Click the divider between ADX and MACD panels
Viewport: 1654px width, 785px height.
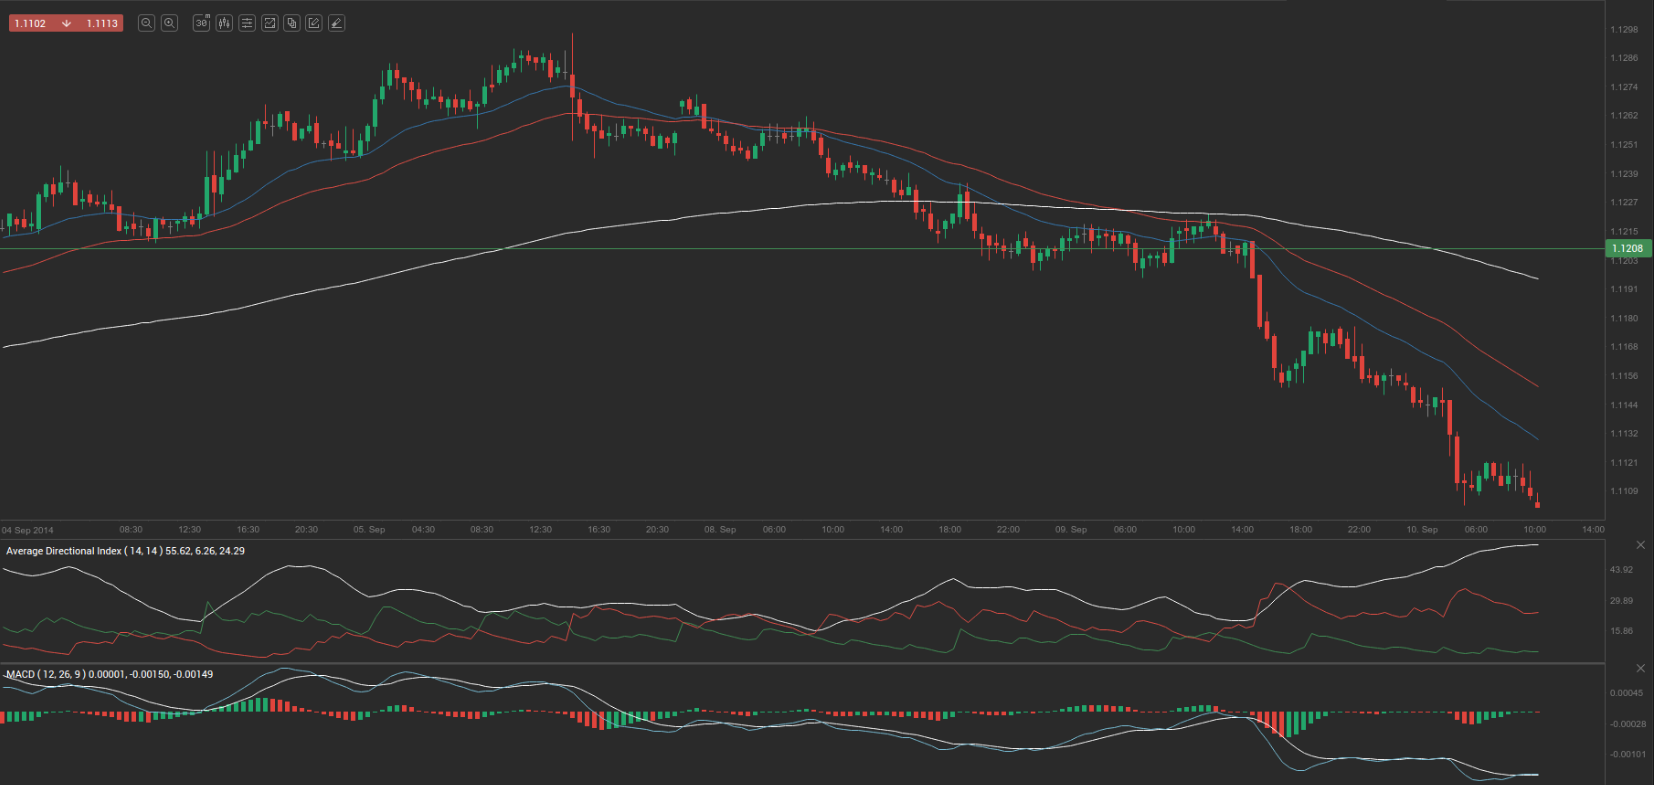pos(800,663)
